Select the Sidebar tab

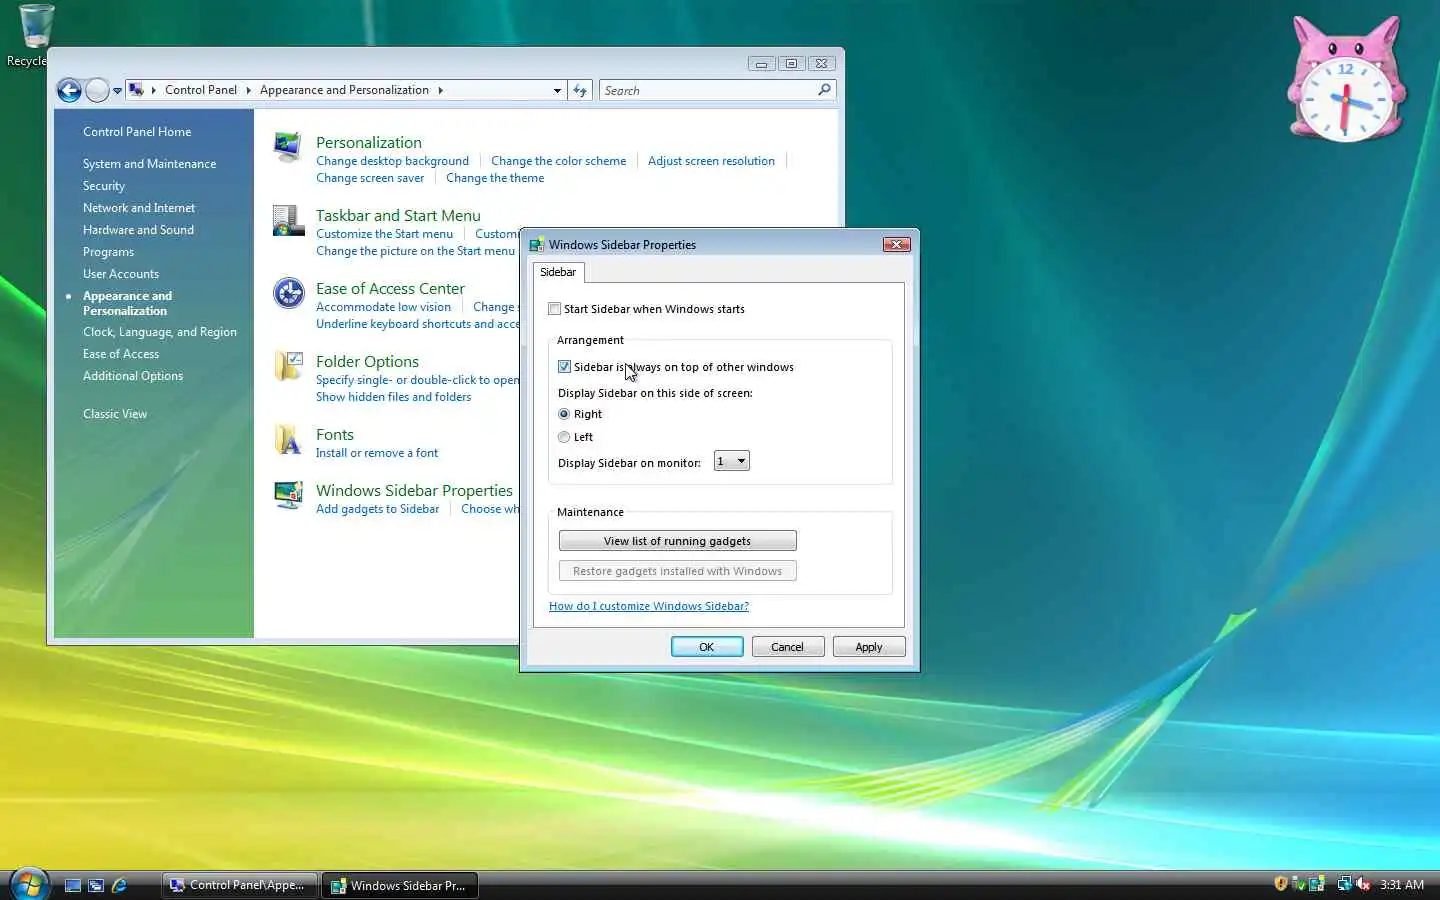(558, 272)
